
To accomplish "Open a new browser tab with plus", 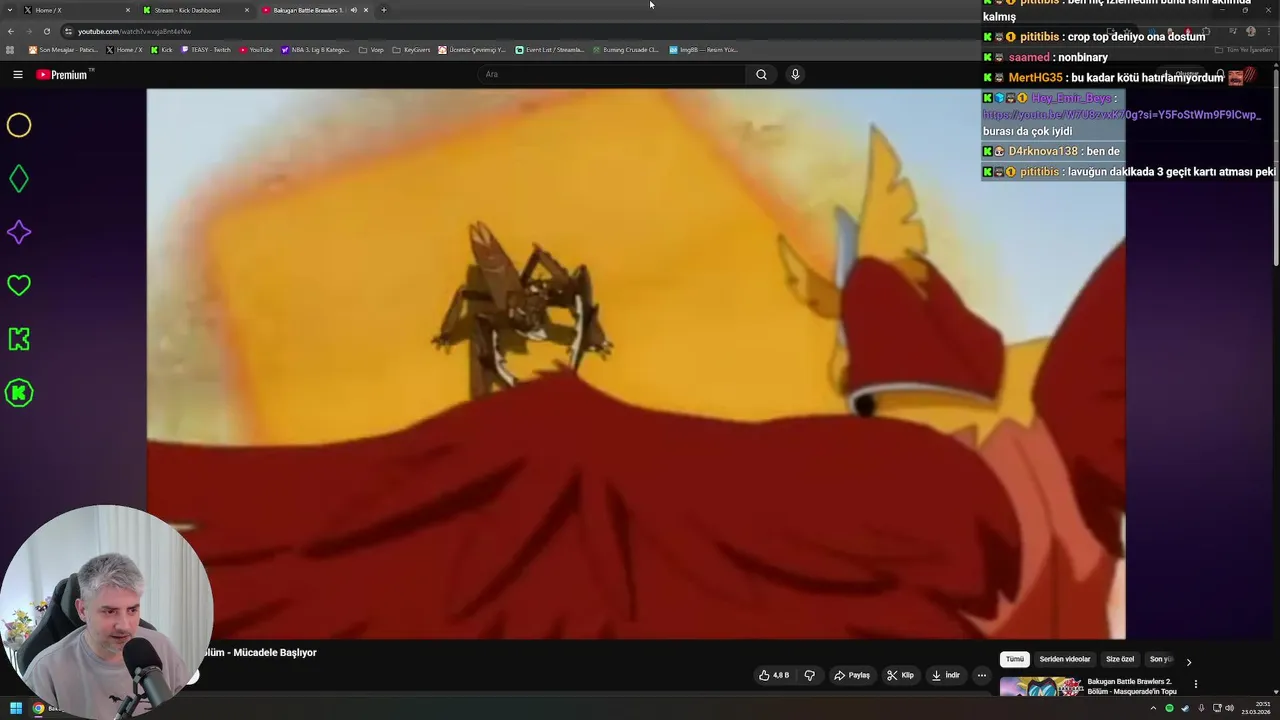I will coord(384,10).
